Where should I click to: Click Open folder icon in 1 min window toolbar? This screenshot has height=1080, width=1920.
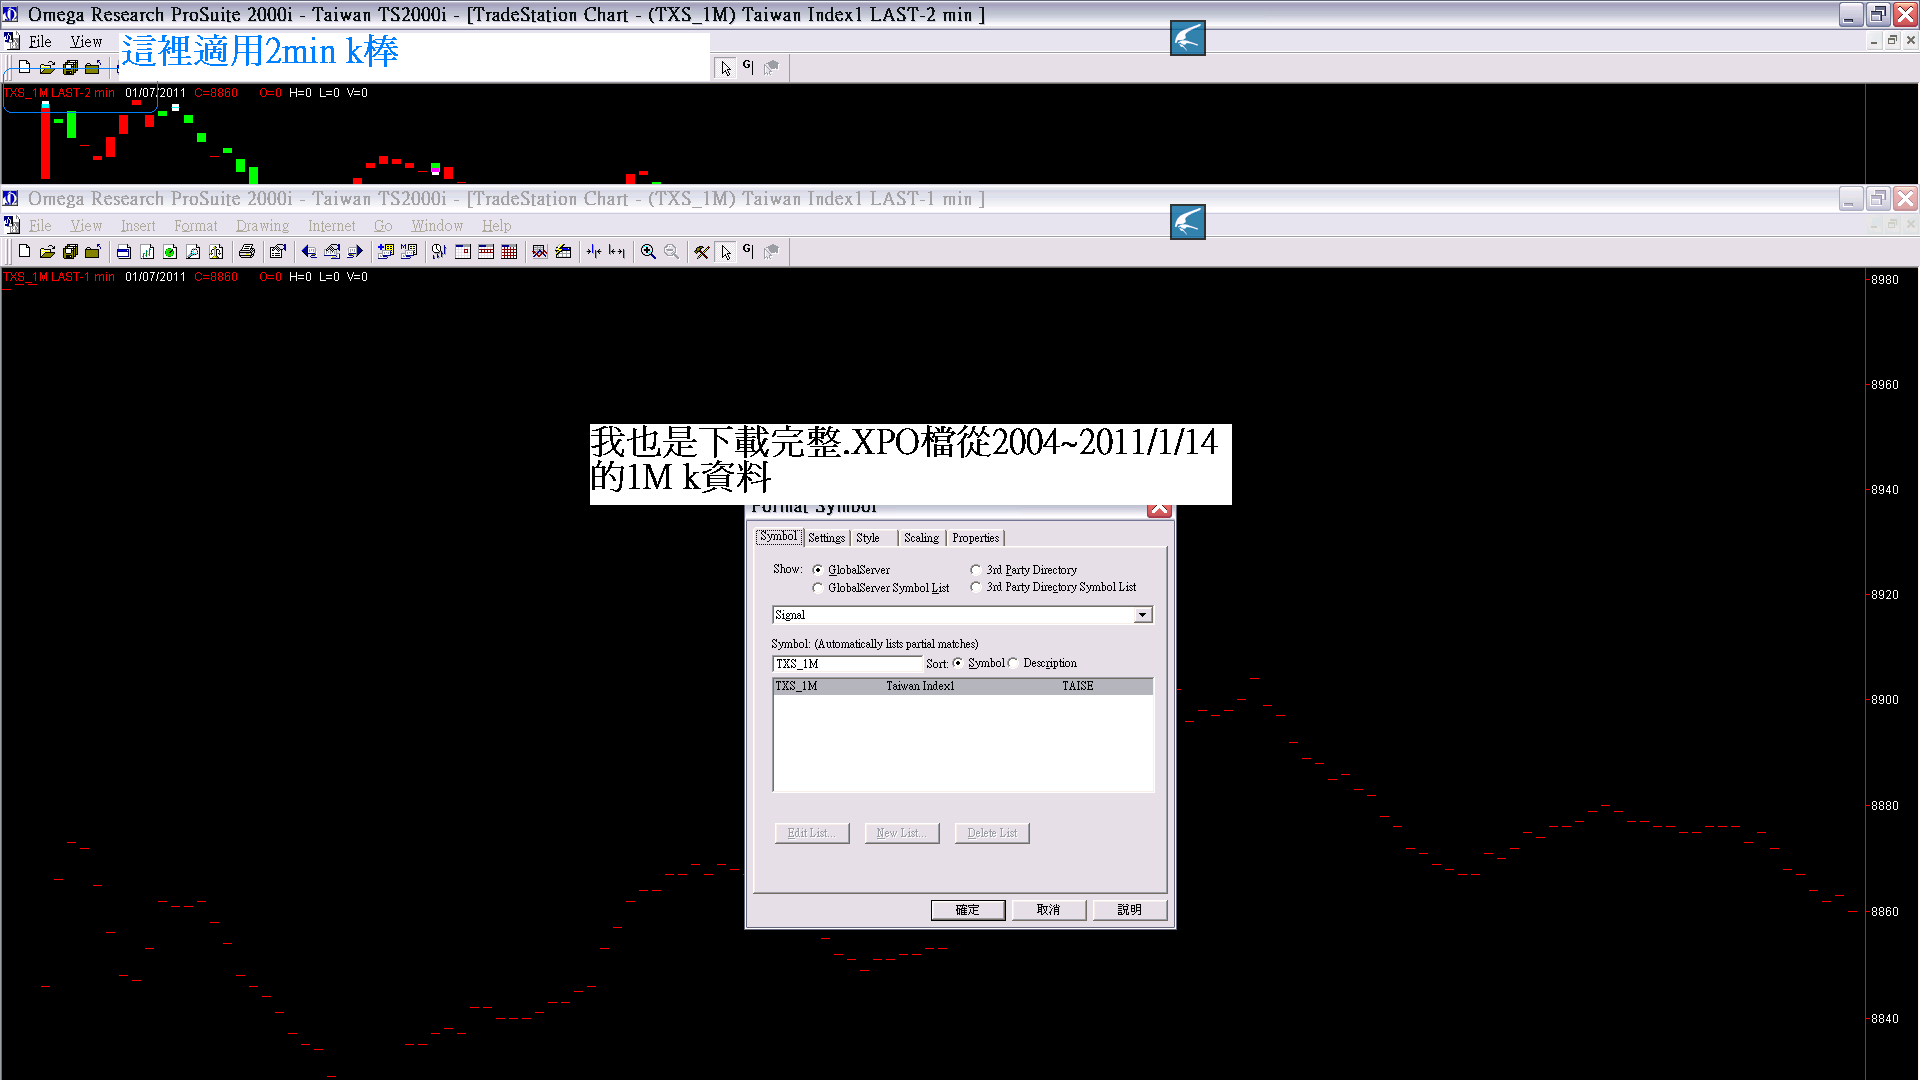(47, 251)
